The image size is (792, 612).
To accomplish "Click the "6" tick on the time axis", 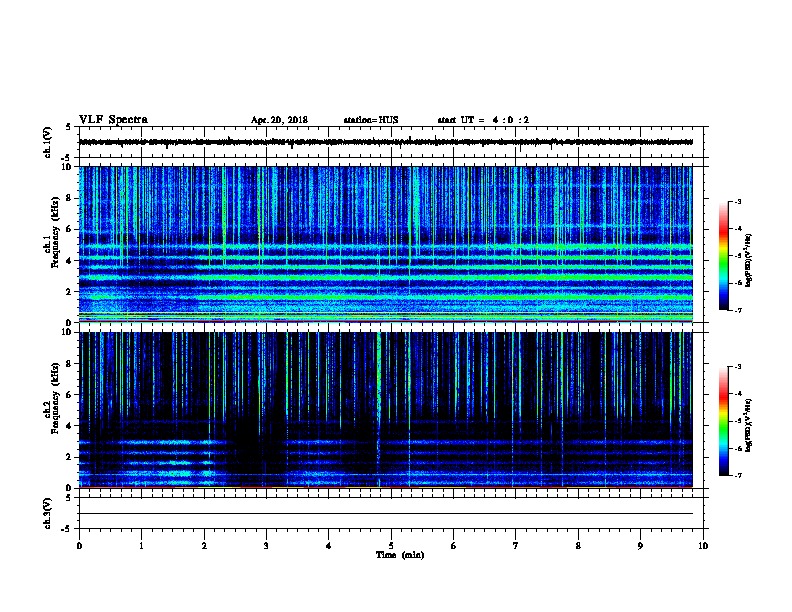I will pos(454,545).
